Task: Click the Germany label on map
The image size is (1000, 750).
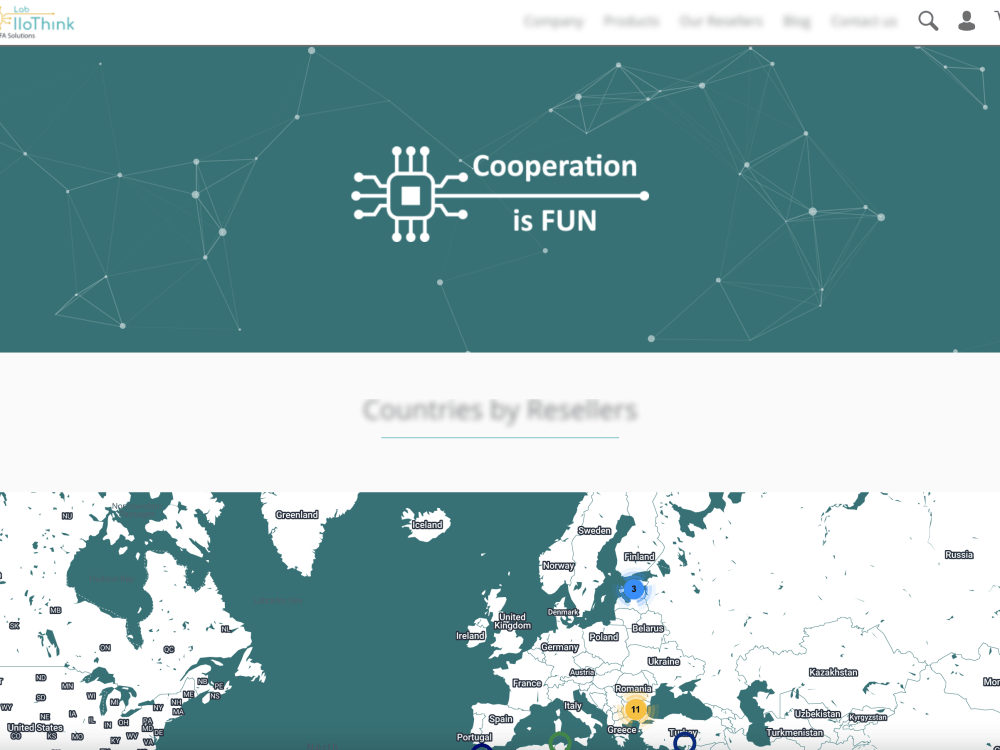Action: [x=560, y=647]
